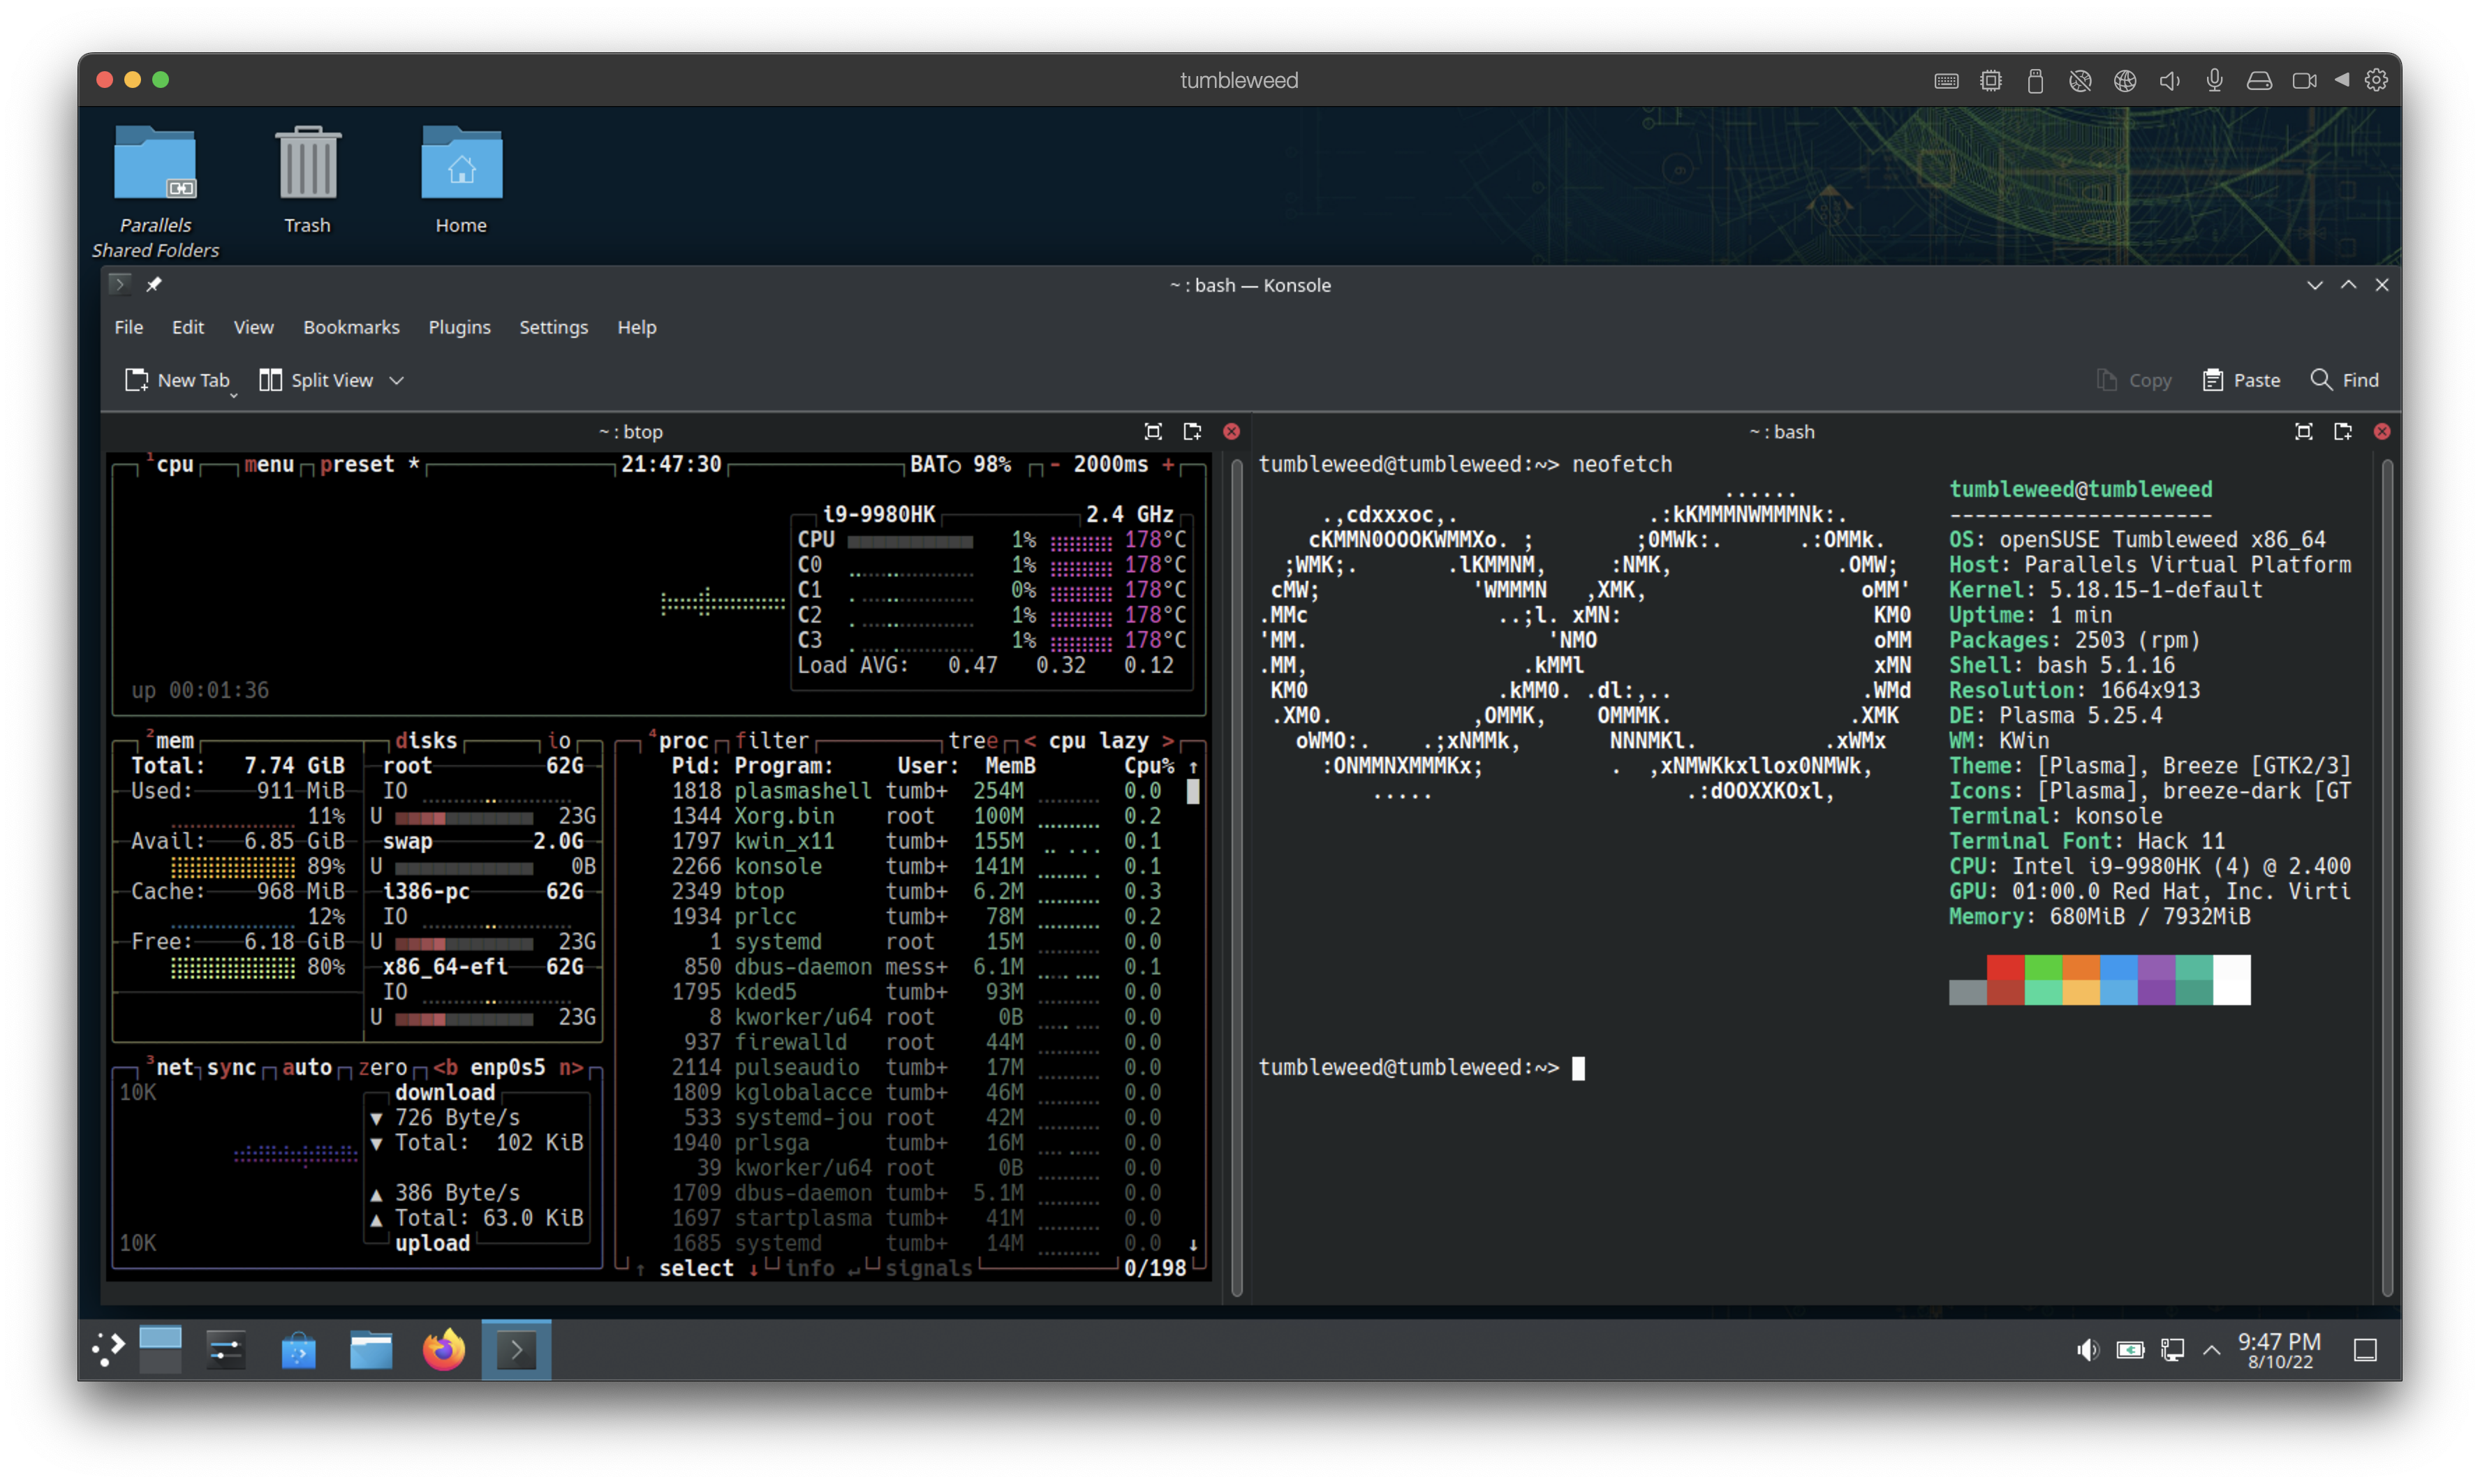Open the hard disk icon in Parallels toolbar
Viewport: 2480px width, 1484px height.
[x=2259, y=81]
